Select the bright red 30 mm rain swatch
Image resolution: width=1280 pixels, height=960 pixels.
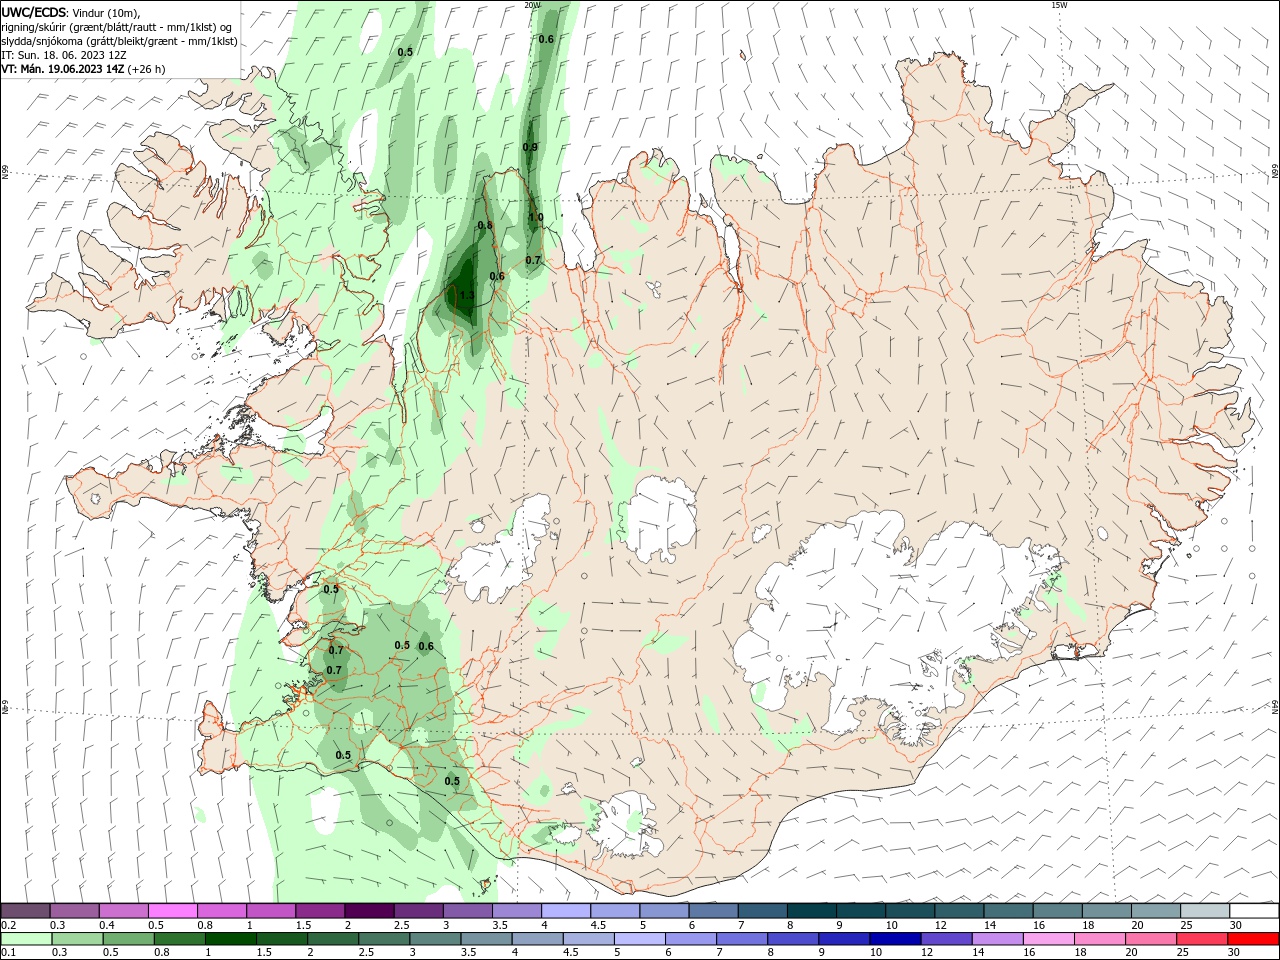(1253, 939)
